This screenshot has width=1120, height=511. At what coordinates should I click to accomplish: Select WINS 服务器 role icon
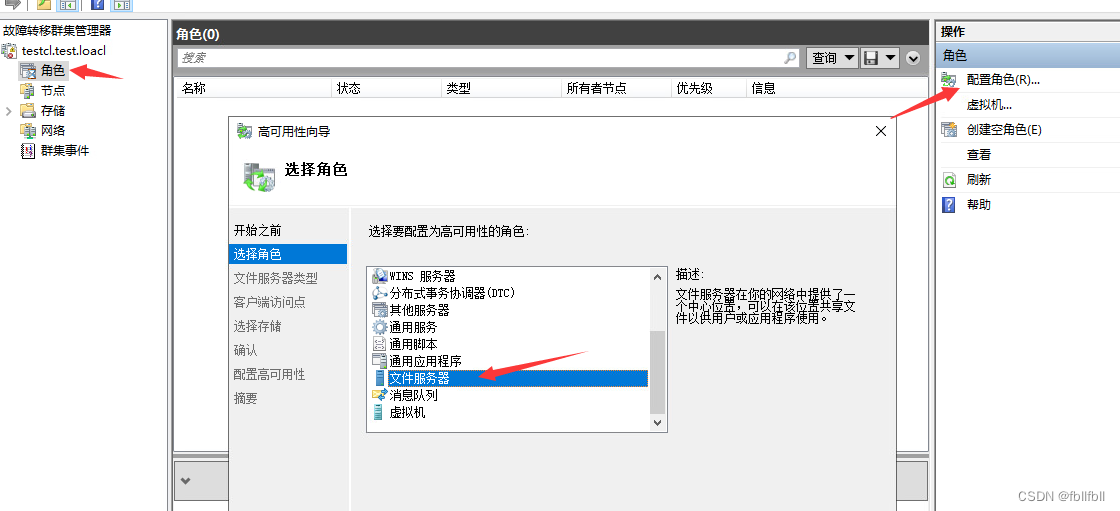[380, 276]
